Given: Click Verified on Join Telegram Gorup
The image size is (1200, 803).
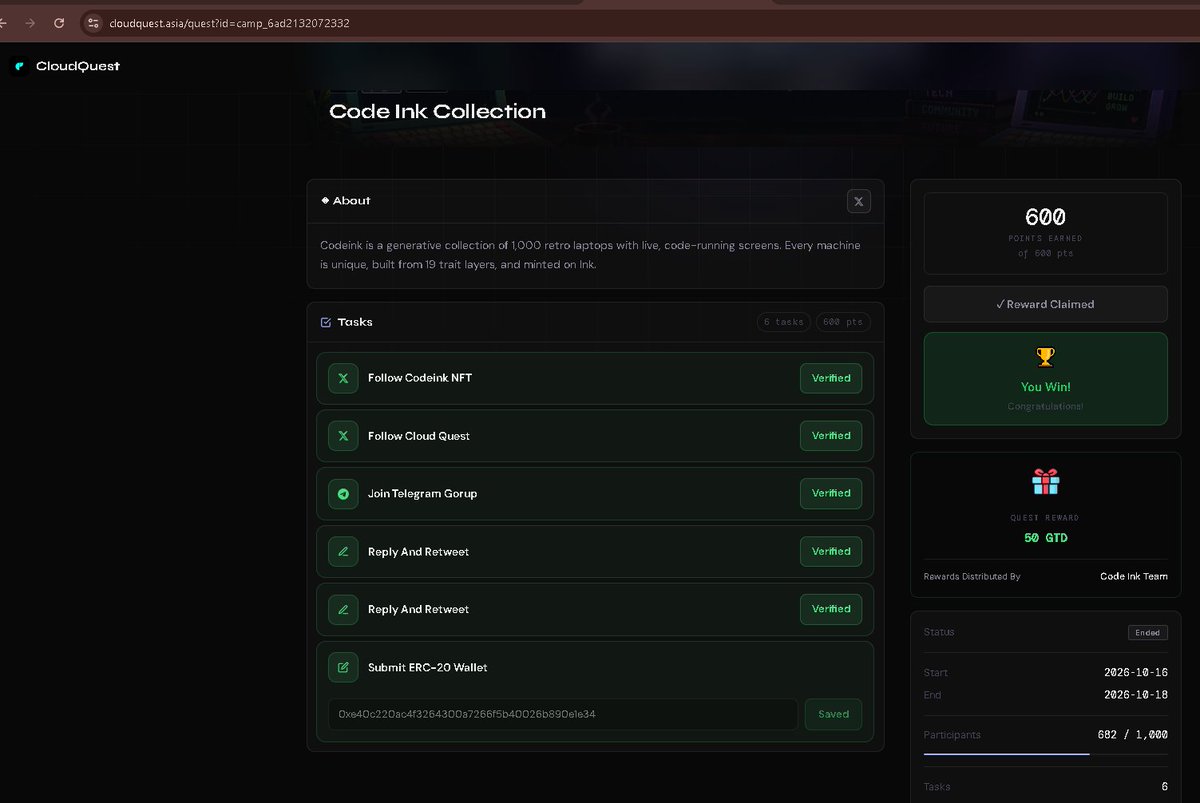Looking at the screenshot, I should [831, 493].
